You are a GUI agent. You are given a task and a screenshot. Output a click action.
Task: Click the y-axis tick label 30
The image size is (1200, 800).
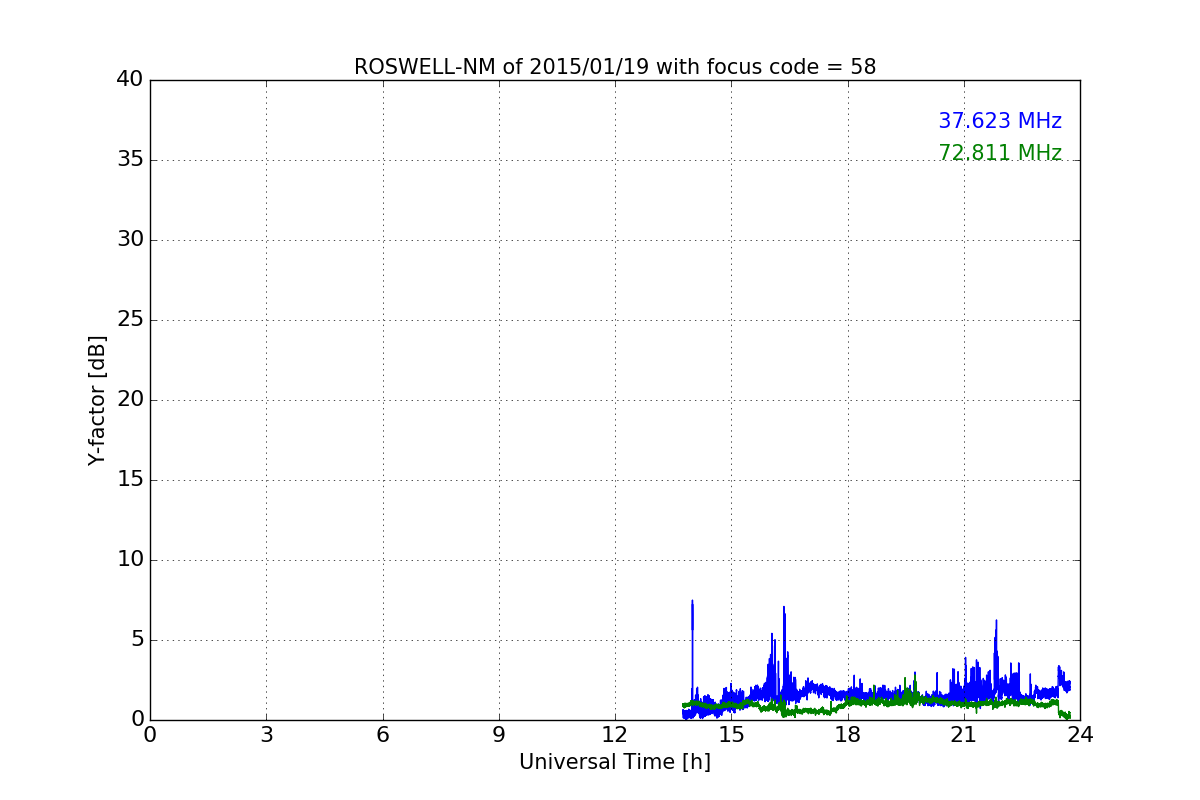tap(130, 240)
